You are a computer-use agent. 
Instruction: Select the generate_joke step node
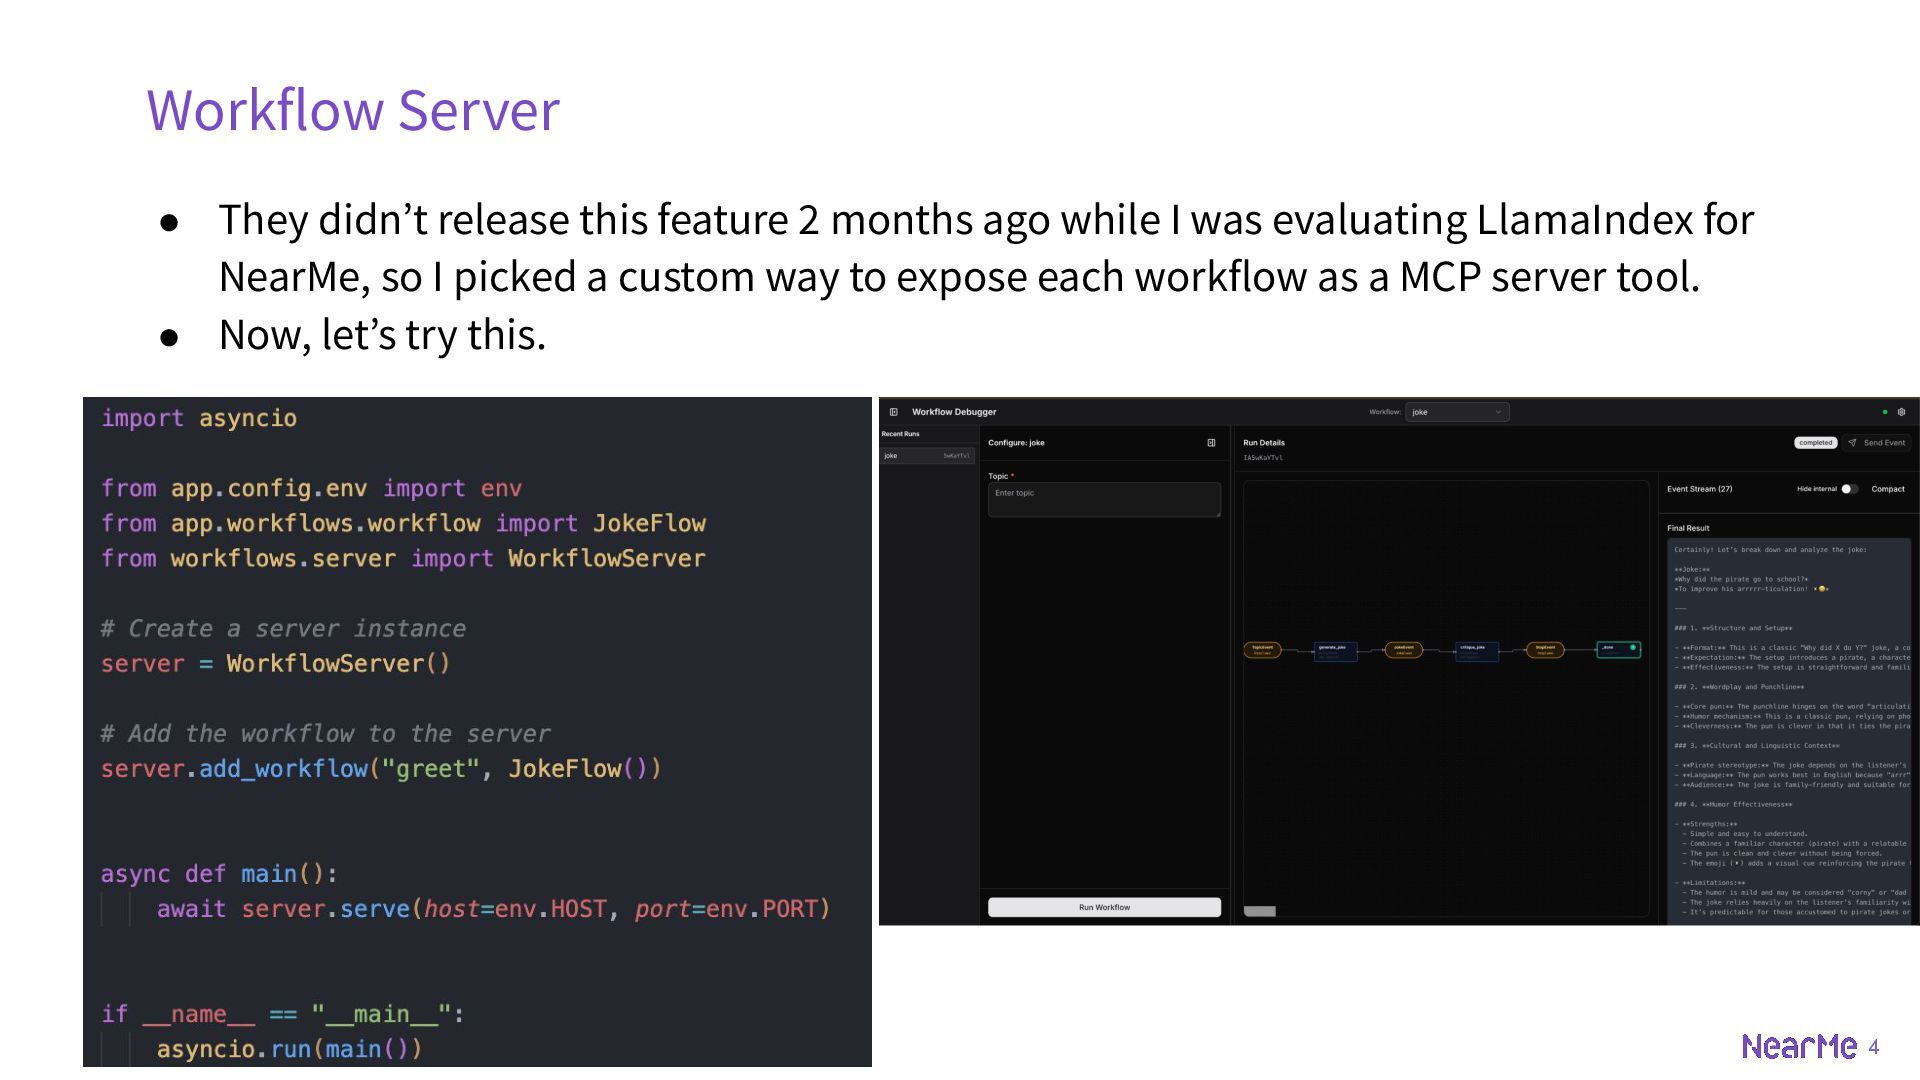1334,650
